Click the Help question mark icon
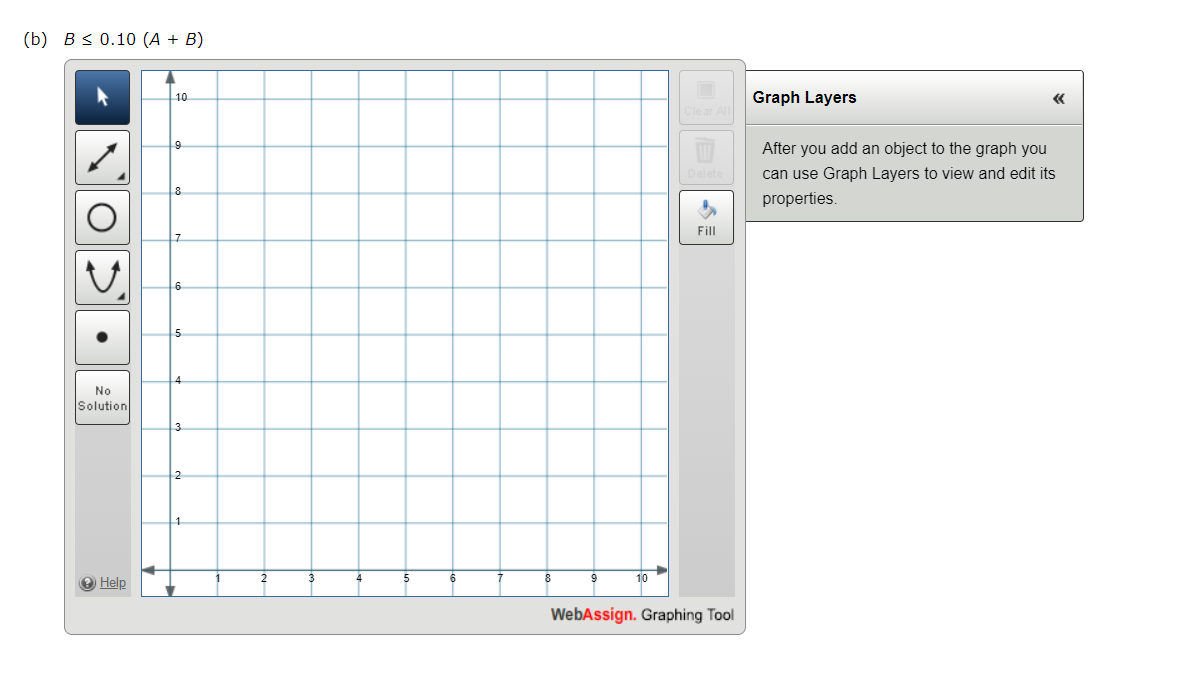Image resolution: width=1188 pixels, height=675 pixels. coord(88,583)
